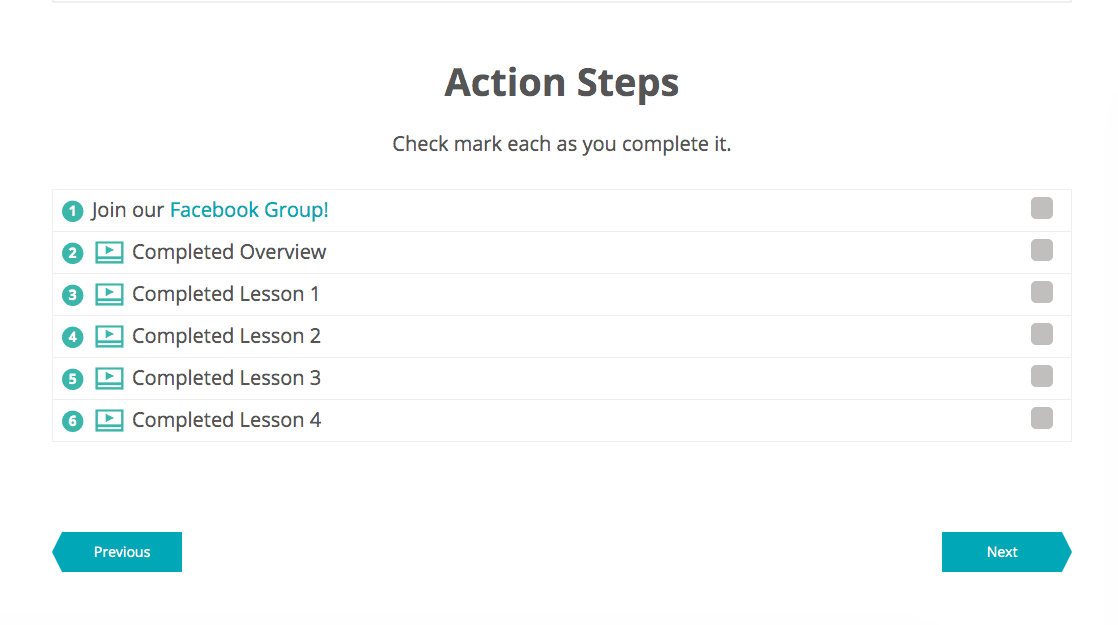
Task: Click the video player icon for Lesson 2
Action: pyautogui.click(x=108, y=336)
